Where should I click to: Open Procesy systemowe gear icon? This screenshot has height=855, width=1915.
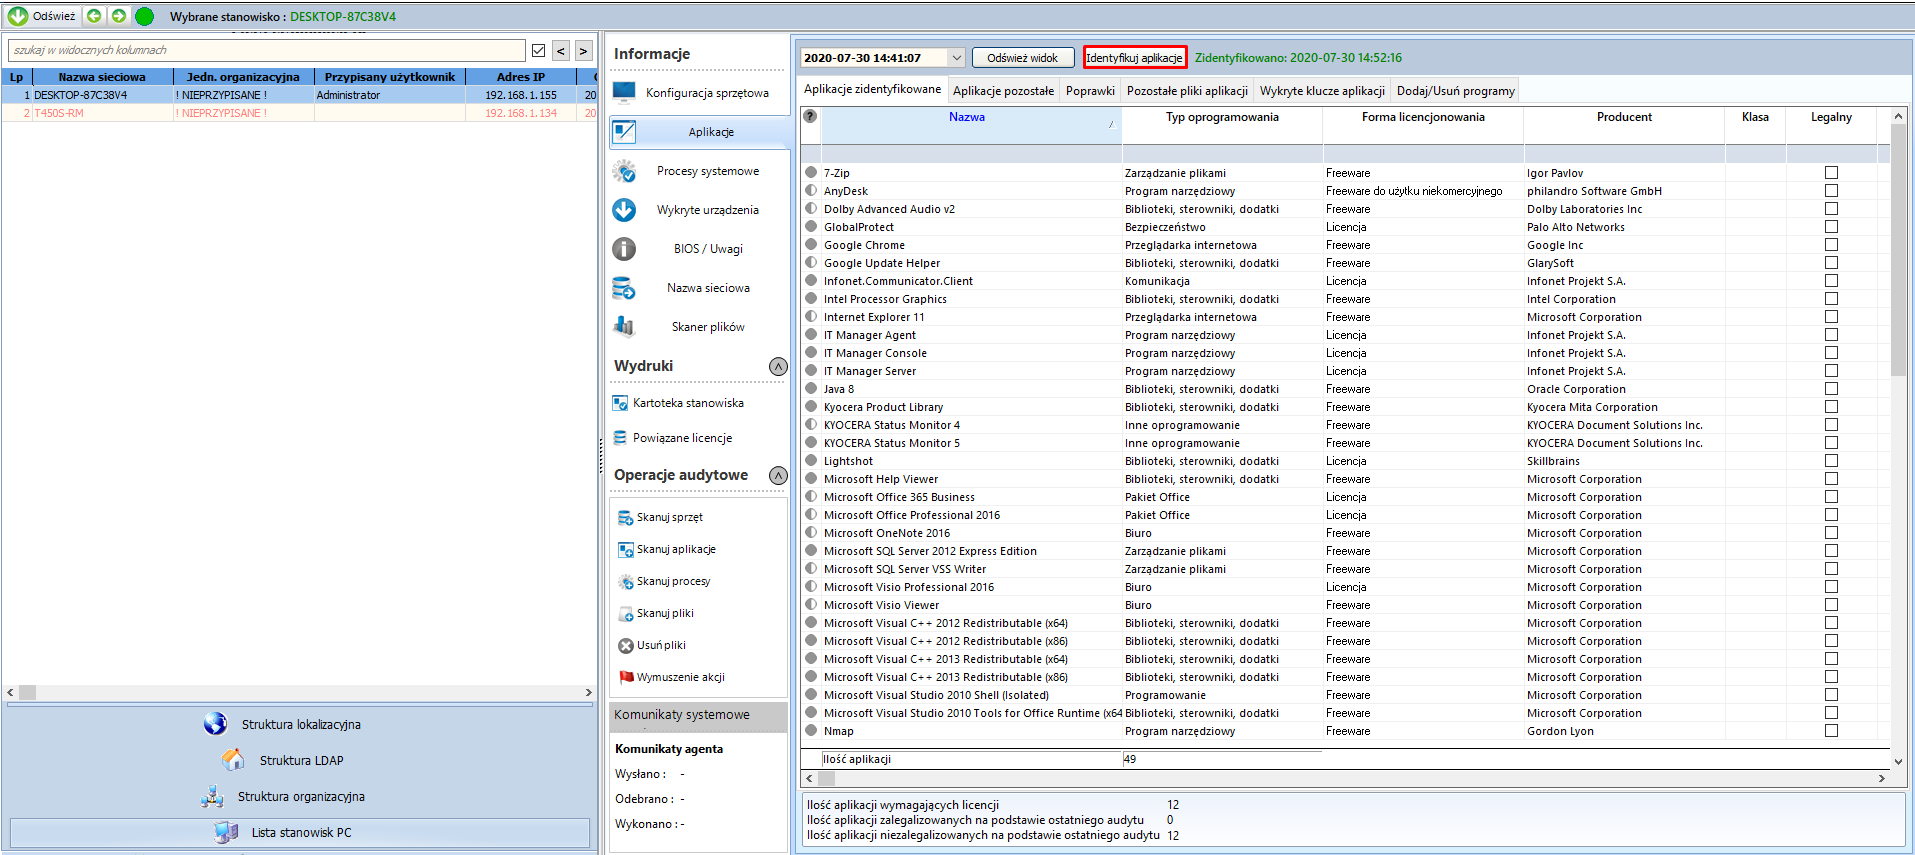625,171
